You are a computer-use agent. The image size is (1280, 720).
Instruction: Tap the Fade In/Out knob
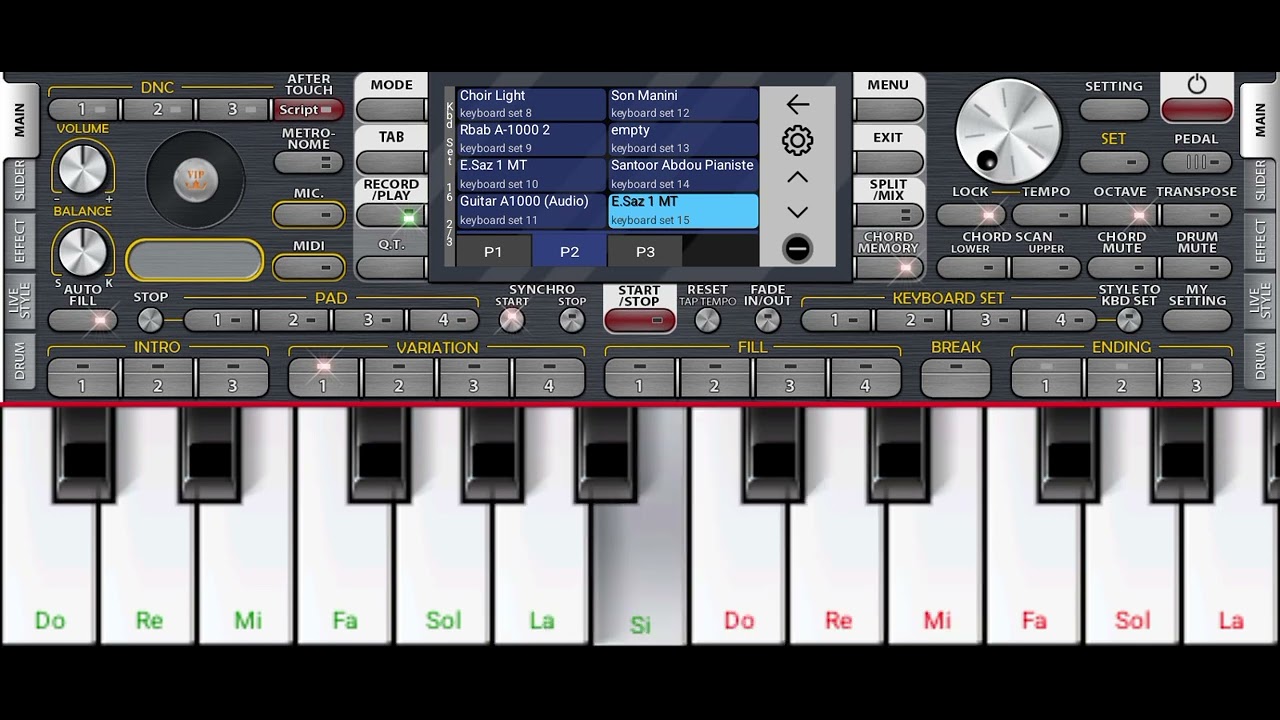coord(767,320)
